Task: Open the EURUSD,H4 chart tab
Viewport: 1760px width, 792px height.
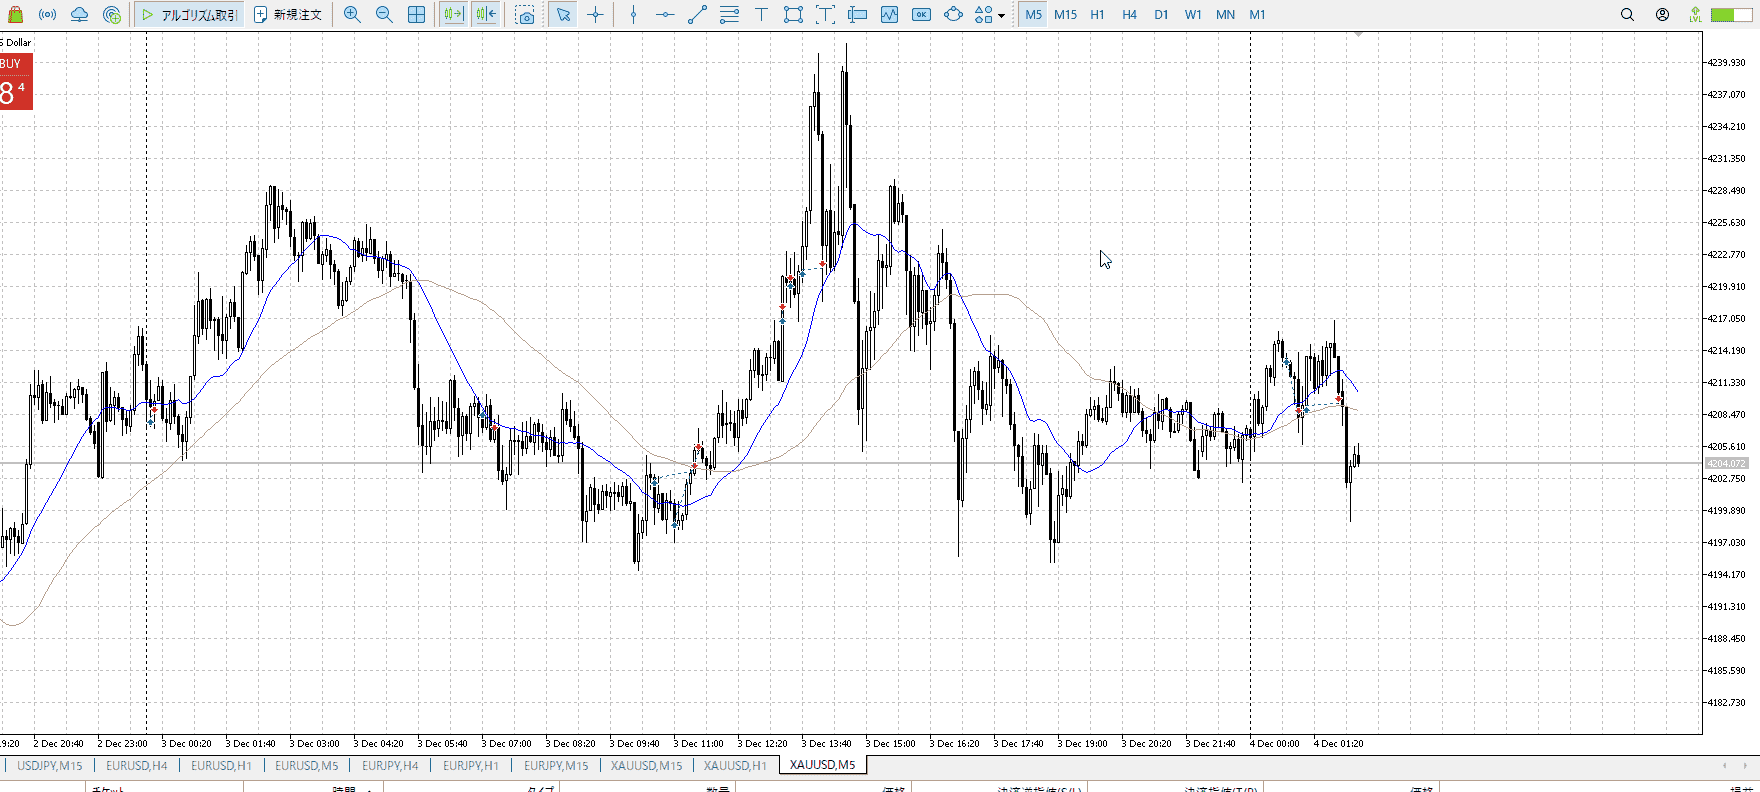Action: (137, 765)
